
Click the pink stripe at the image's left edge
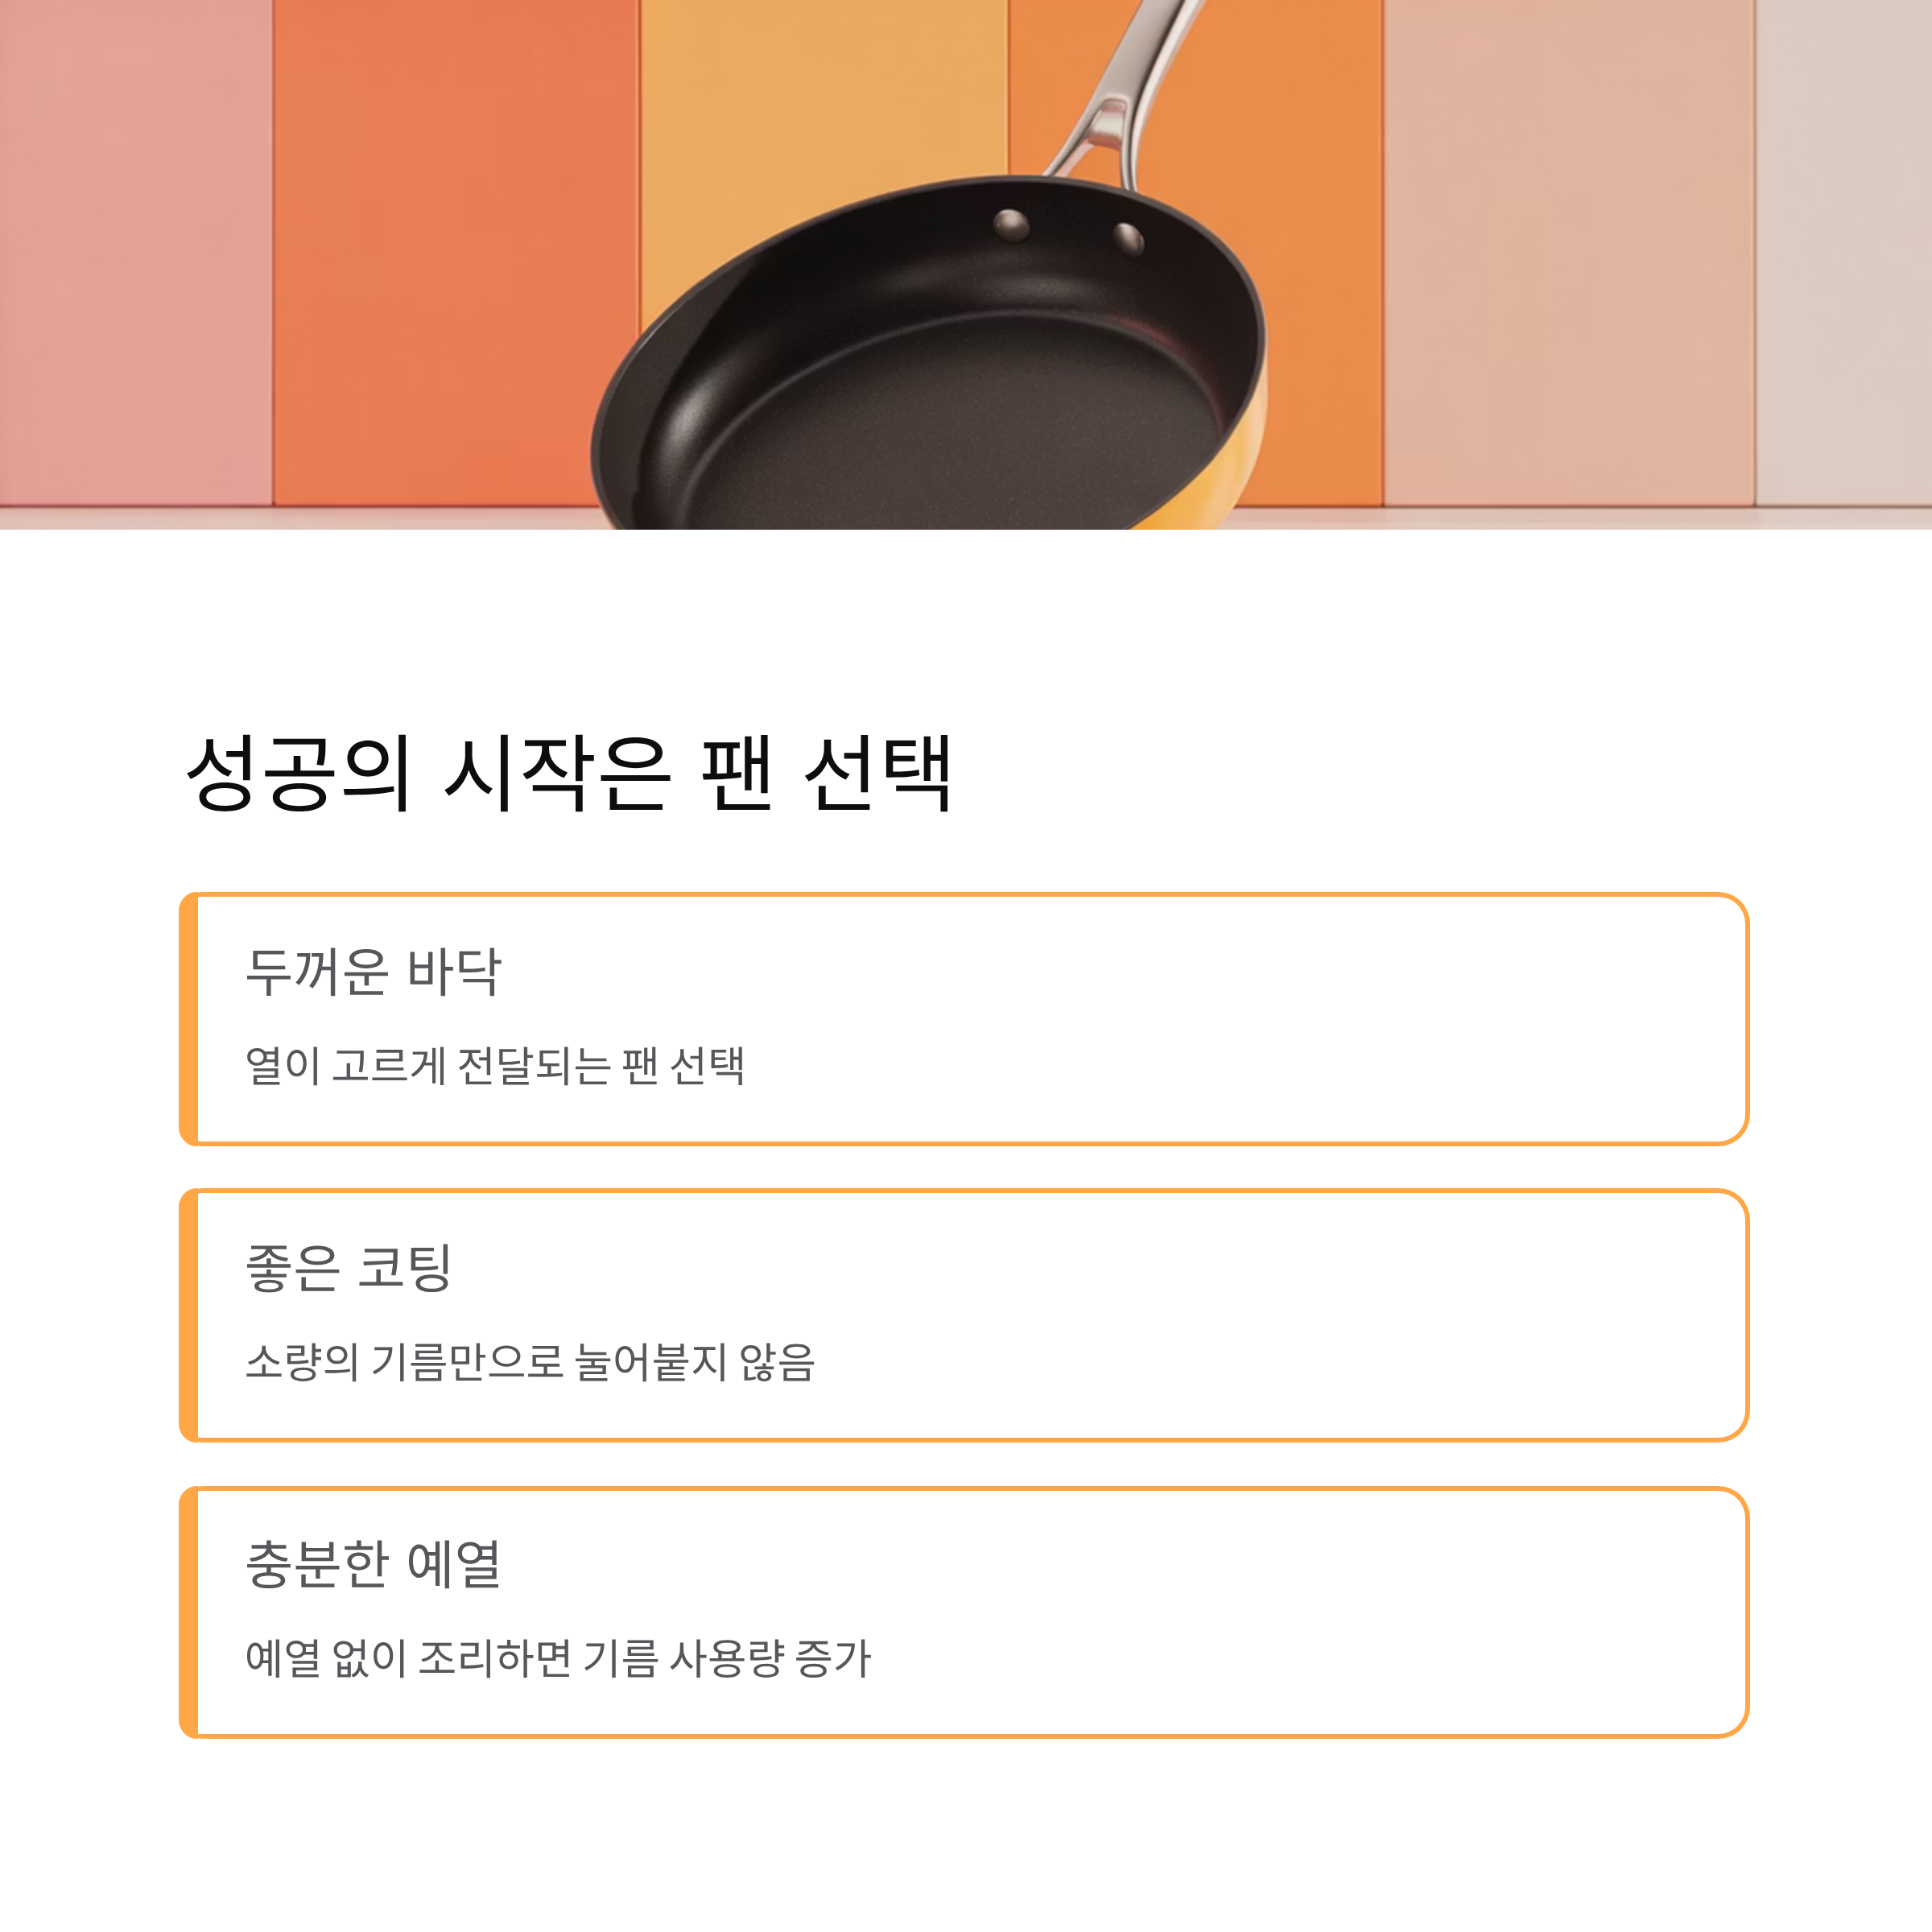(135, 250)
